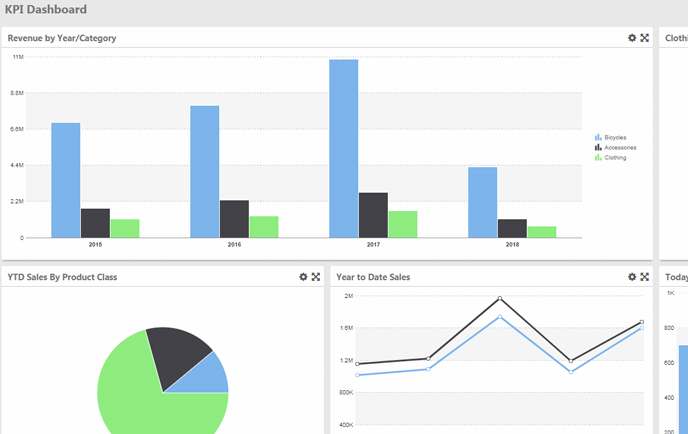
Task: Click the Revenue by Year/Category panel title
Action: coord(62,38)
